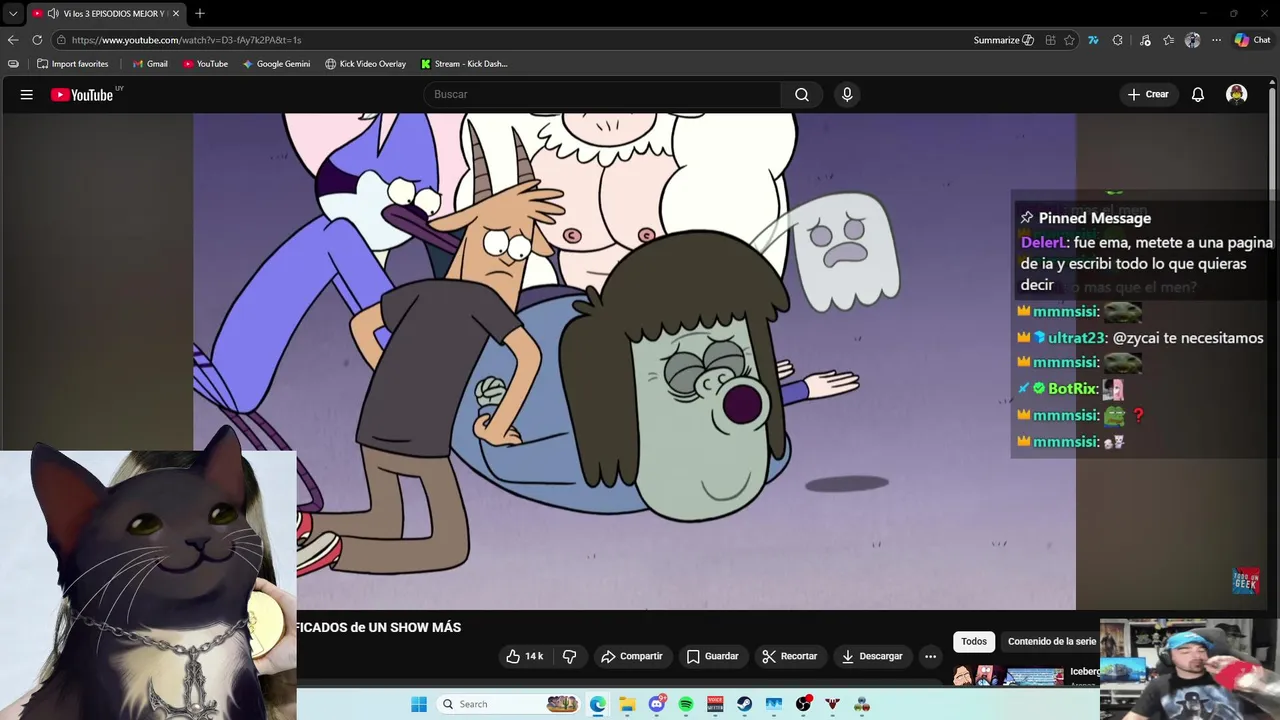Open the tab actions dropdown chevron
The width and height of the screenshot is (1280, 720).
(x=13, y=13)
